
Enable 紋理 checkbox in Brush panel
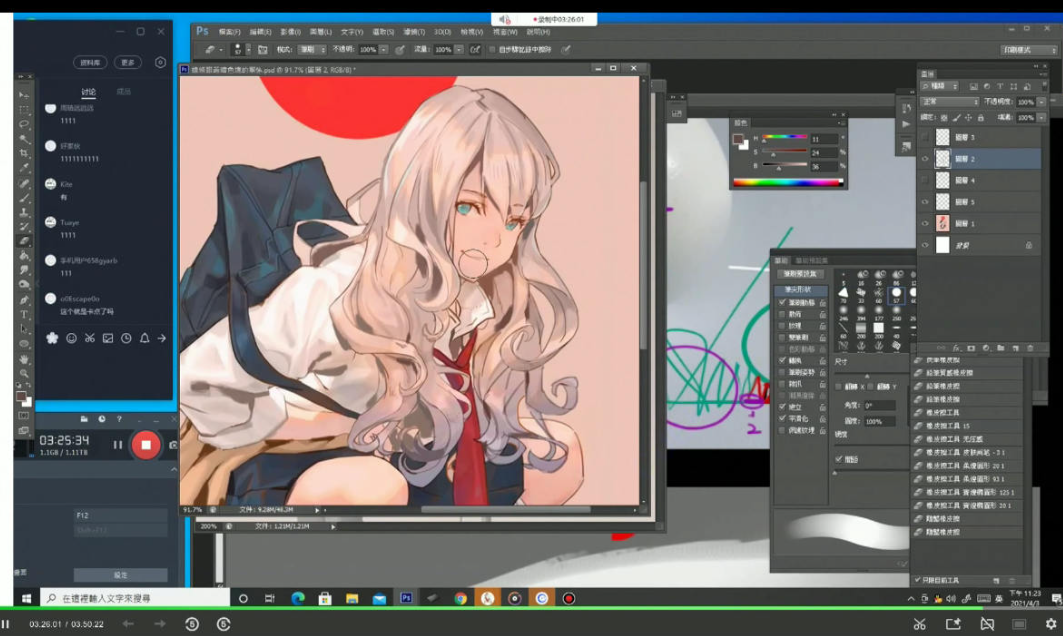point(782,325)
